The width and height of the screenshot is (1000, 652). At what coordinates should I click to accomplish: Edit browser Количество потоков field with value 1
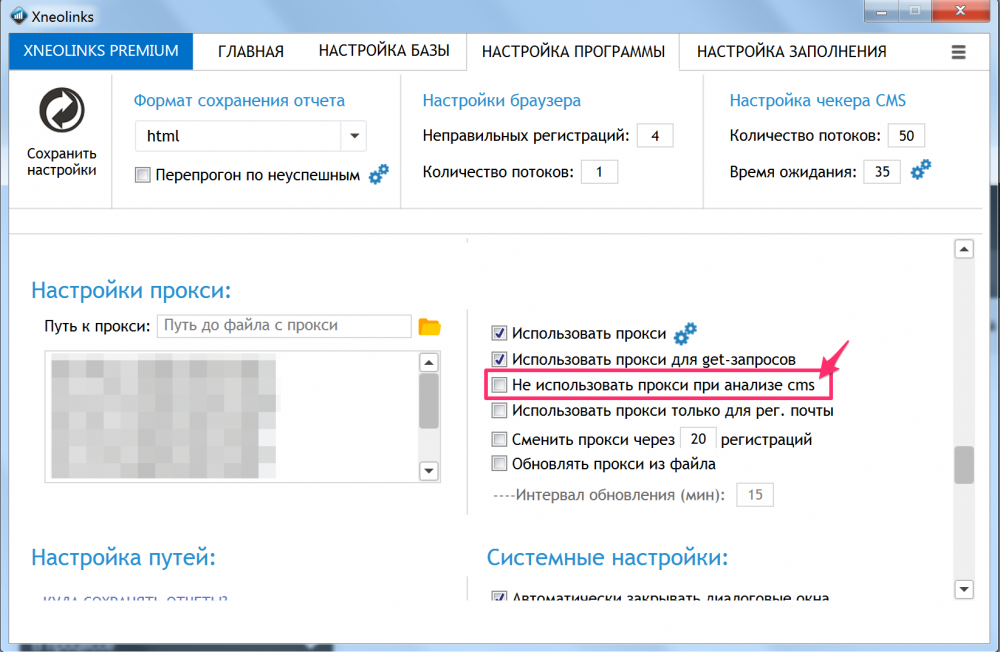pos(599,172)
